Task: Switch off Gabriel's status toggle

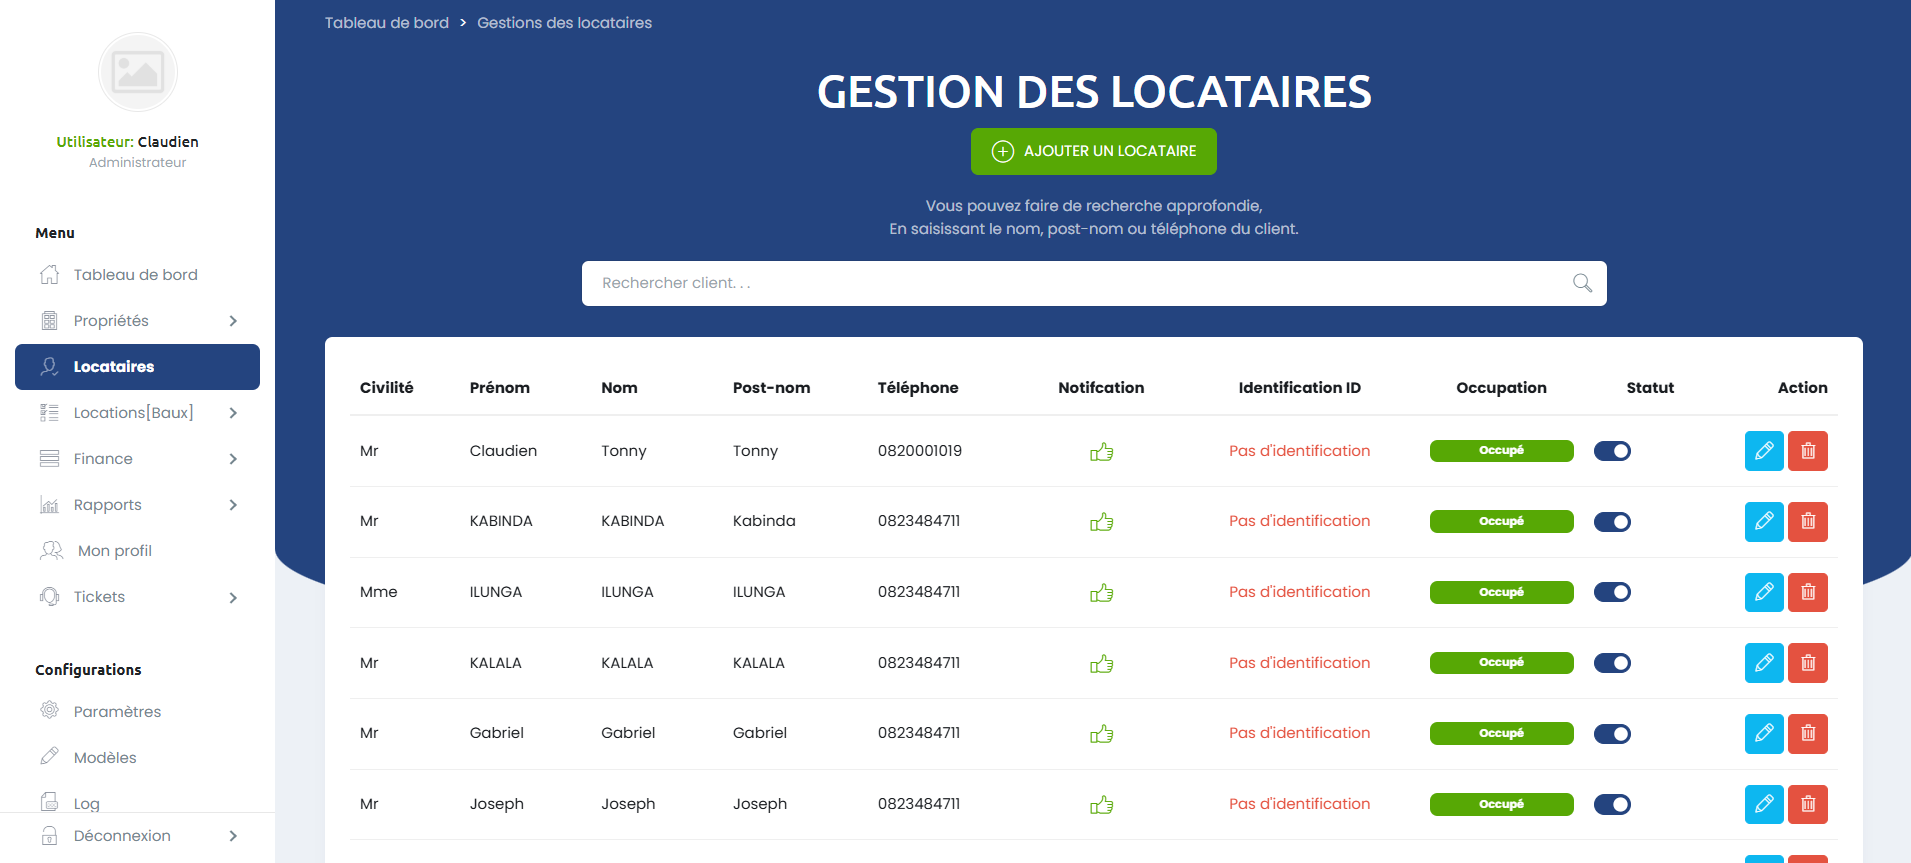Action: pyautogui.click(x=1612, y=734)
